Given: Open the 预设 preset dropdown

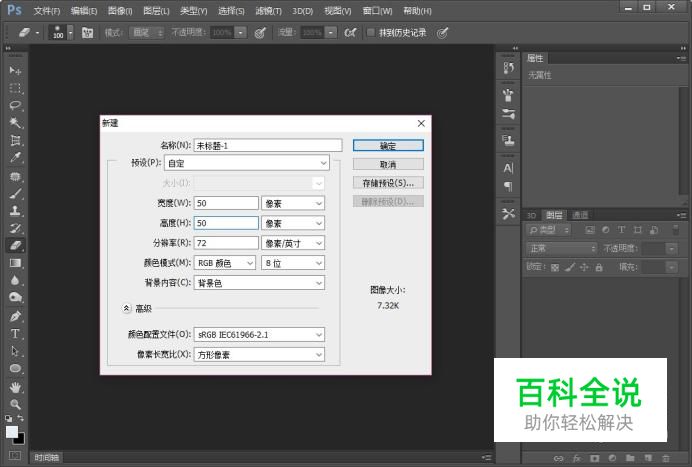Looking at the screenshot, I should (x=247, y=163).
